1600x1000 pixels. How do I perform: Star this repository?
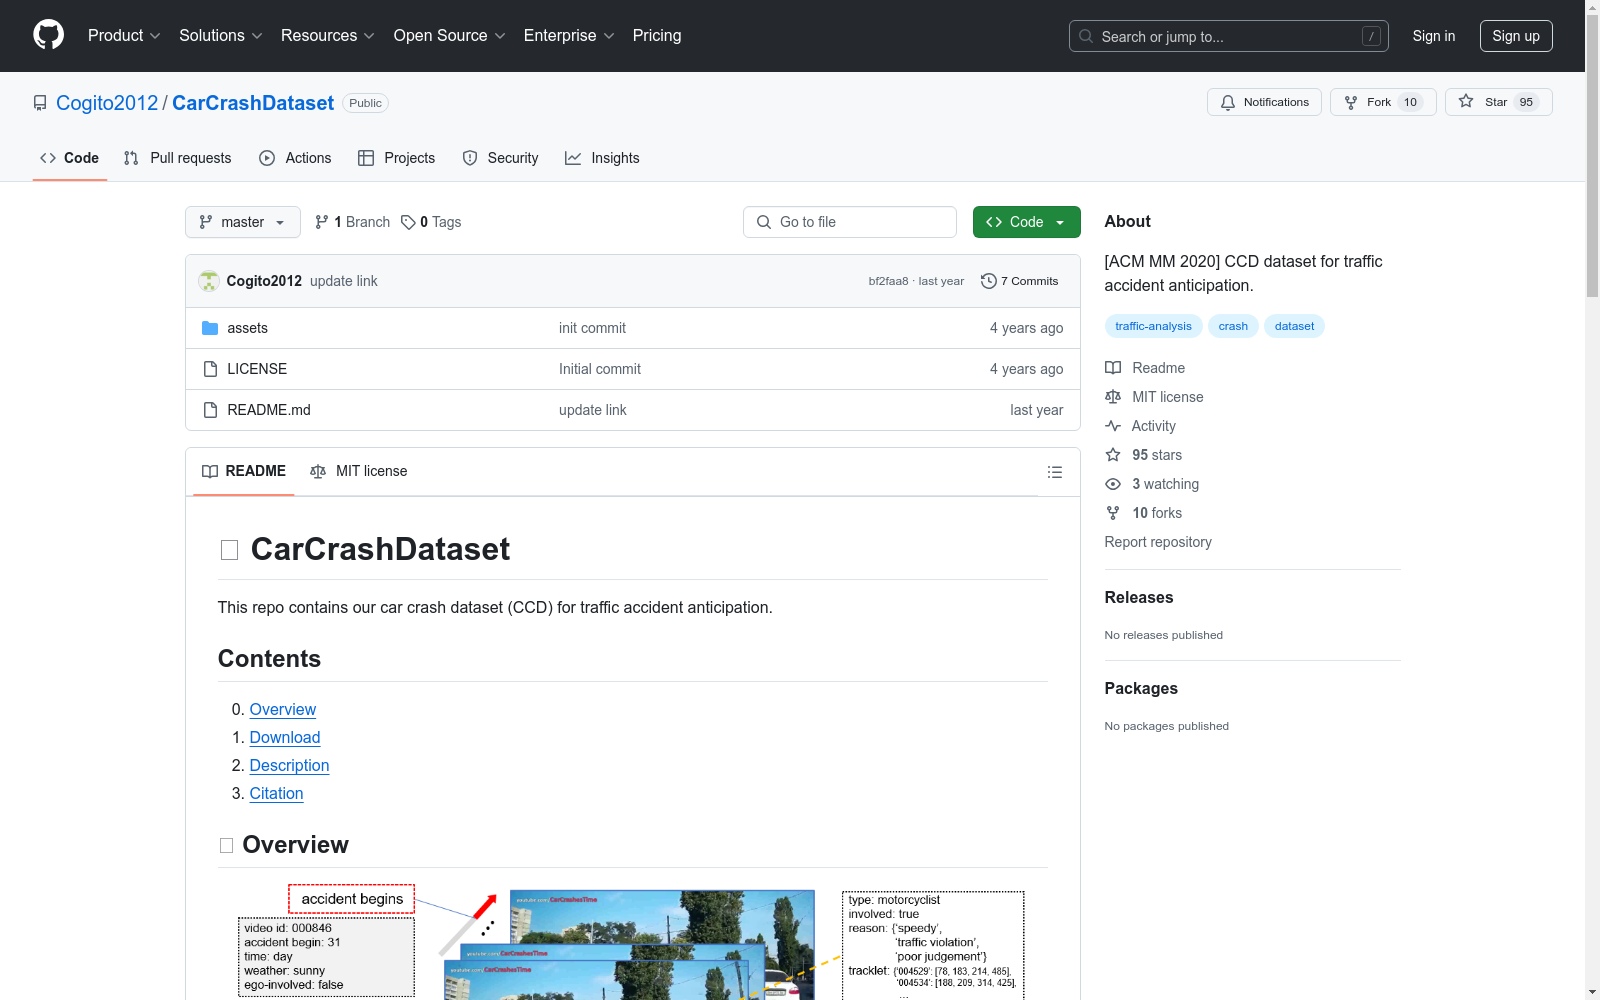[1498, 102]
